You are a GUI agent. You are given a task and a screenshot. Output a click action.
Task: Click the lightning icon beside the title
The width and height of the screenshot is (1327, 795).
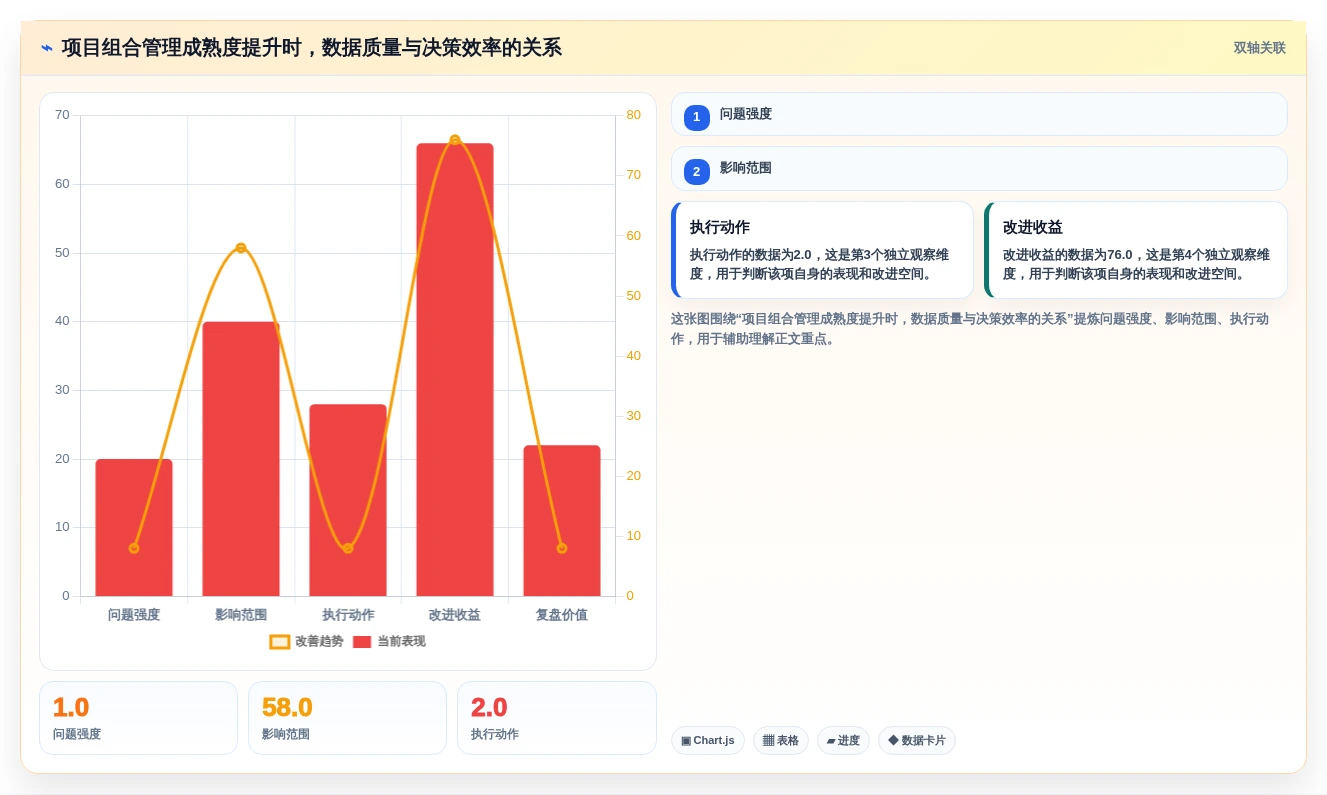tap(47, 48)
